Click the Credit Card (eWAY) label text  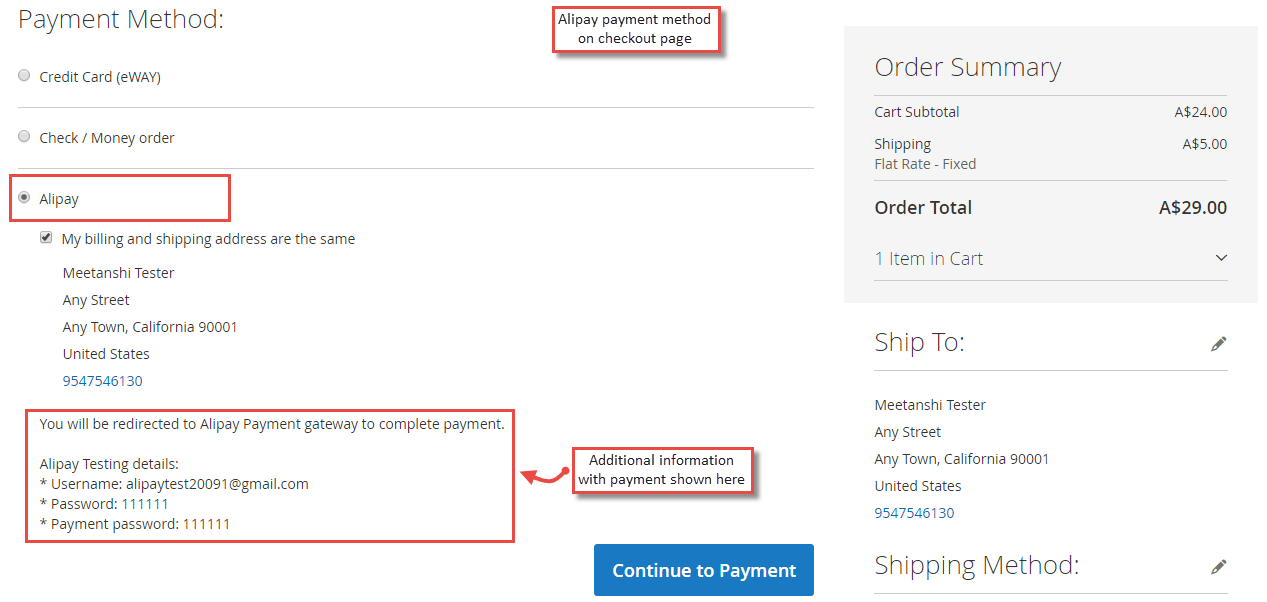pos(100,77)
